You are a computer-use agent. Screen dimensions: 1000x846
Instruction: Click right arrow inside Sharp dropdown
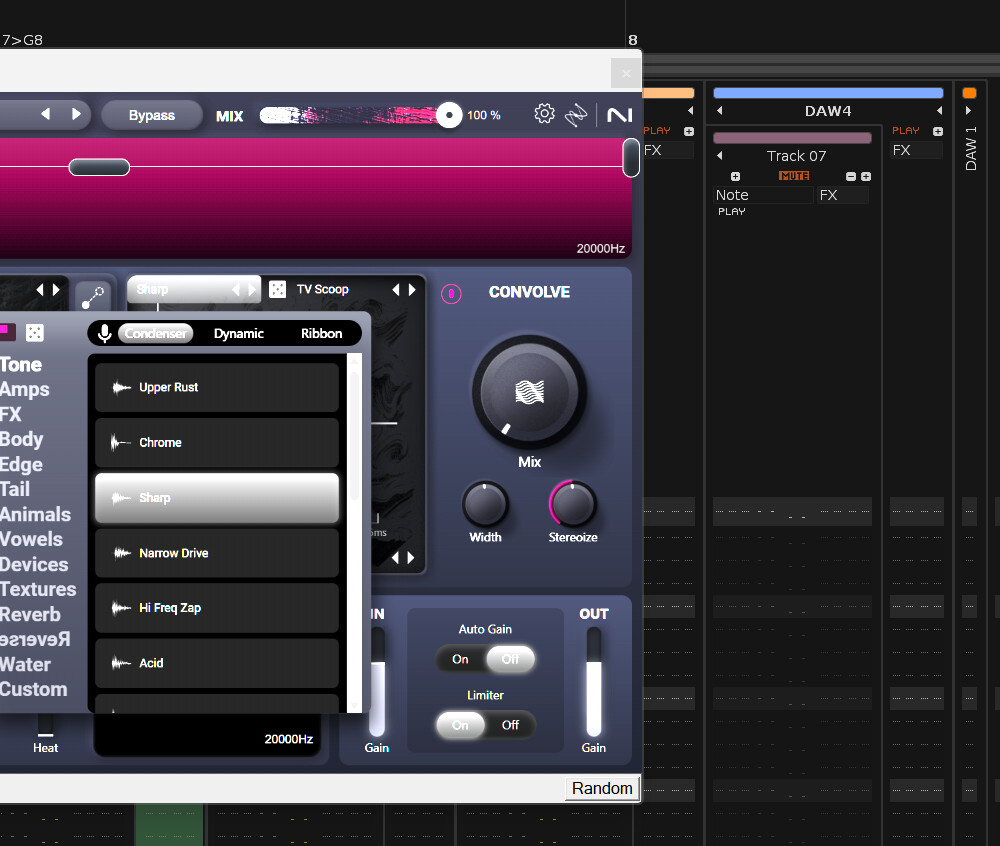[251, 290]
